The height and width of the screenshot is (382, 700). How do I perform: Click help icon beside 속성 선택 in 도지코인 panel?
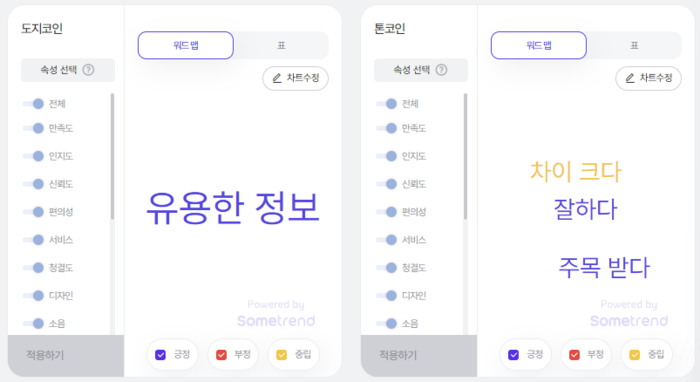88,70
